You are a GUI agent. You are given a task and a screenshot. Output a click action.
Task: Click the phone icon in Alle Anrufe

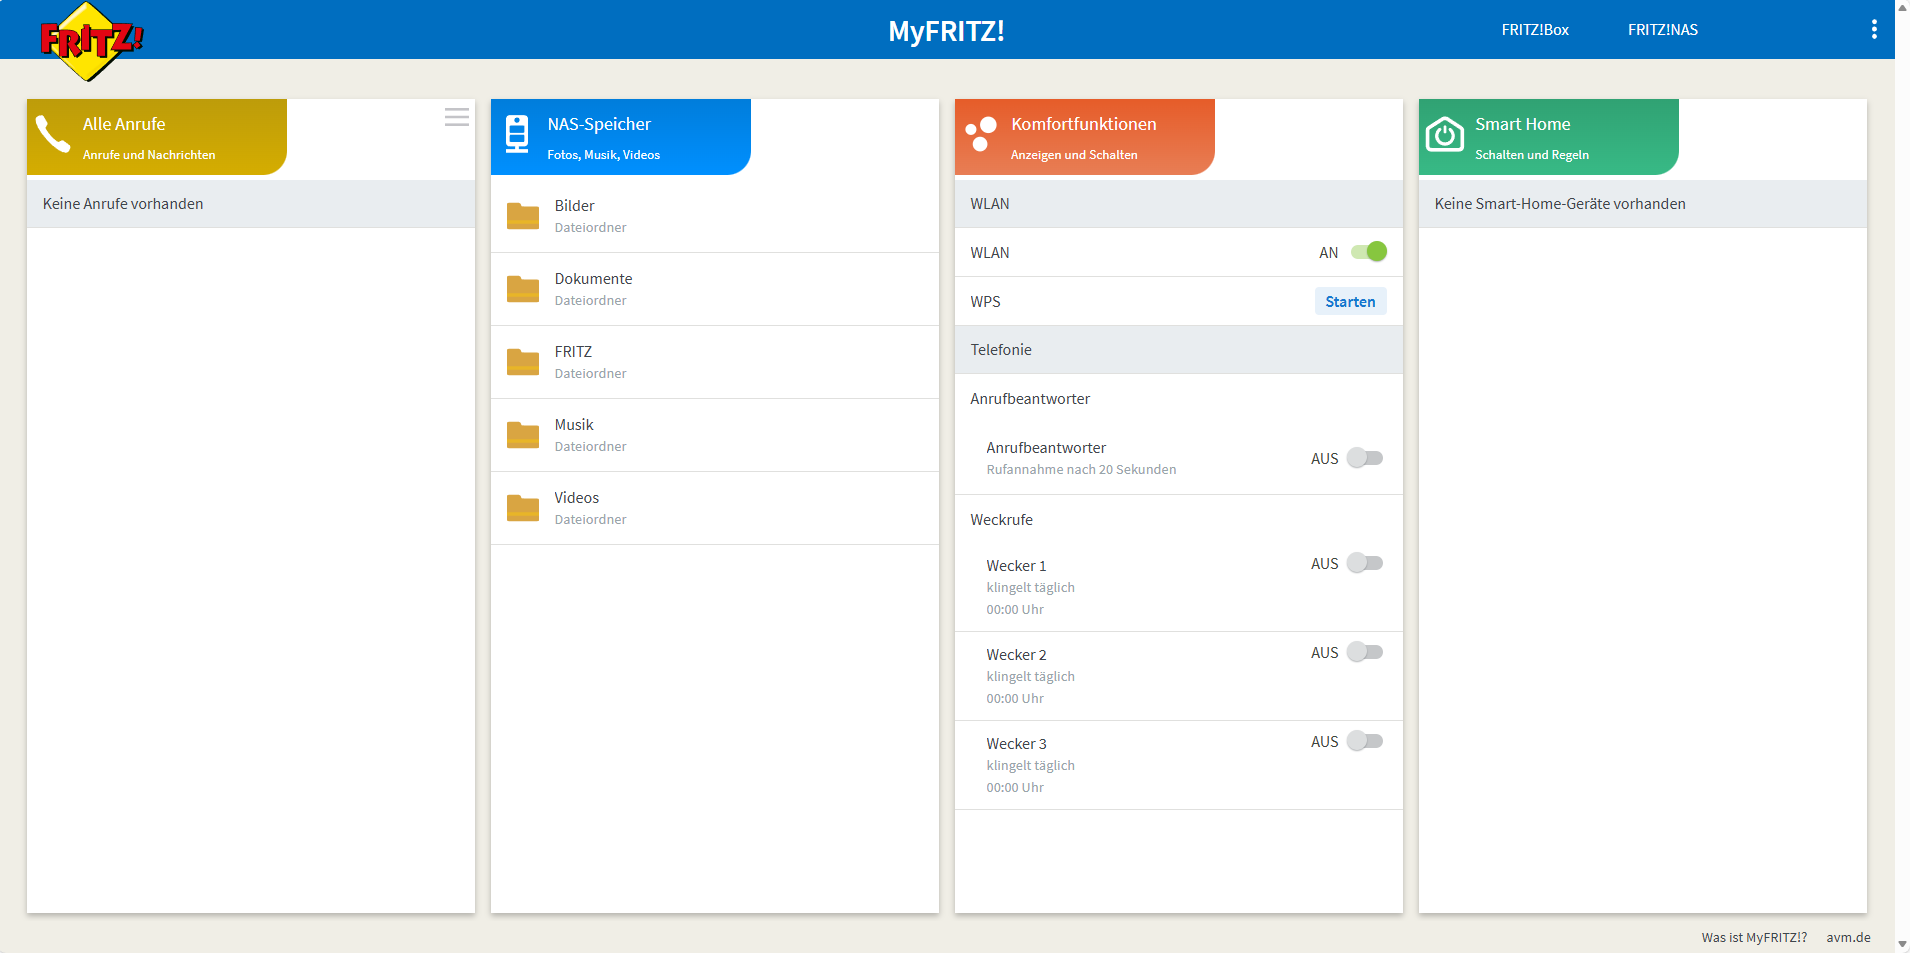(x=53, y=134)
